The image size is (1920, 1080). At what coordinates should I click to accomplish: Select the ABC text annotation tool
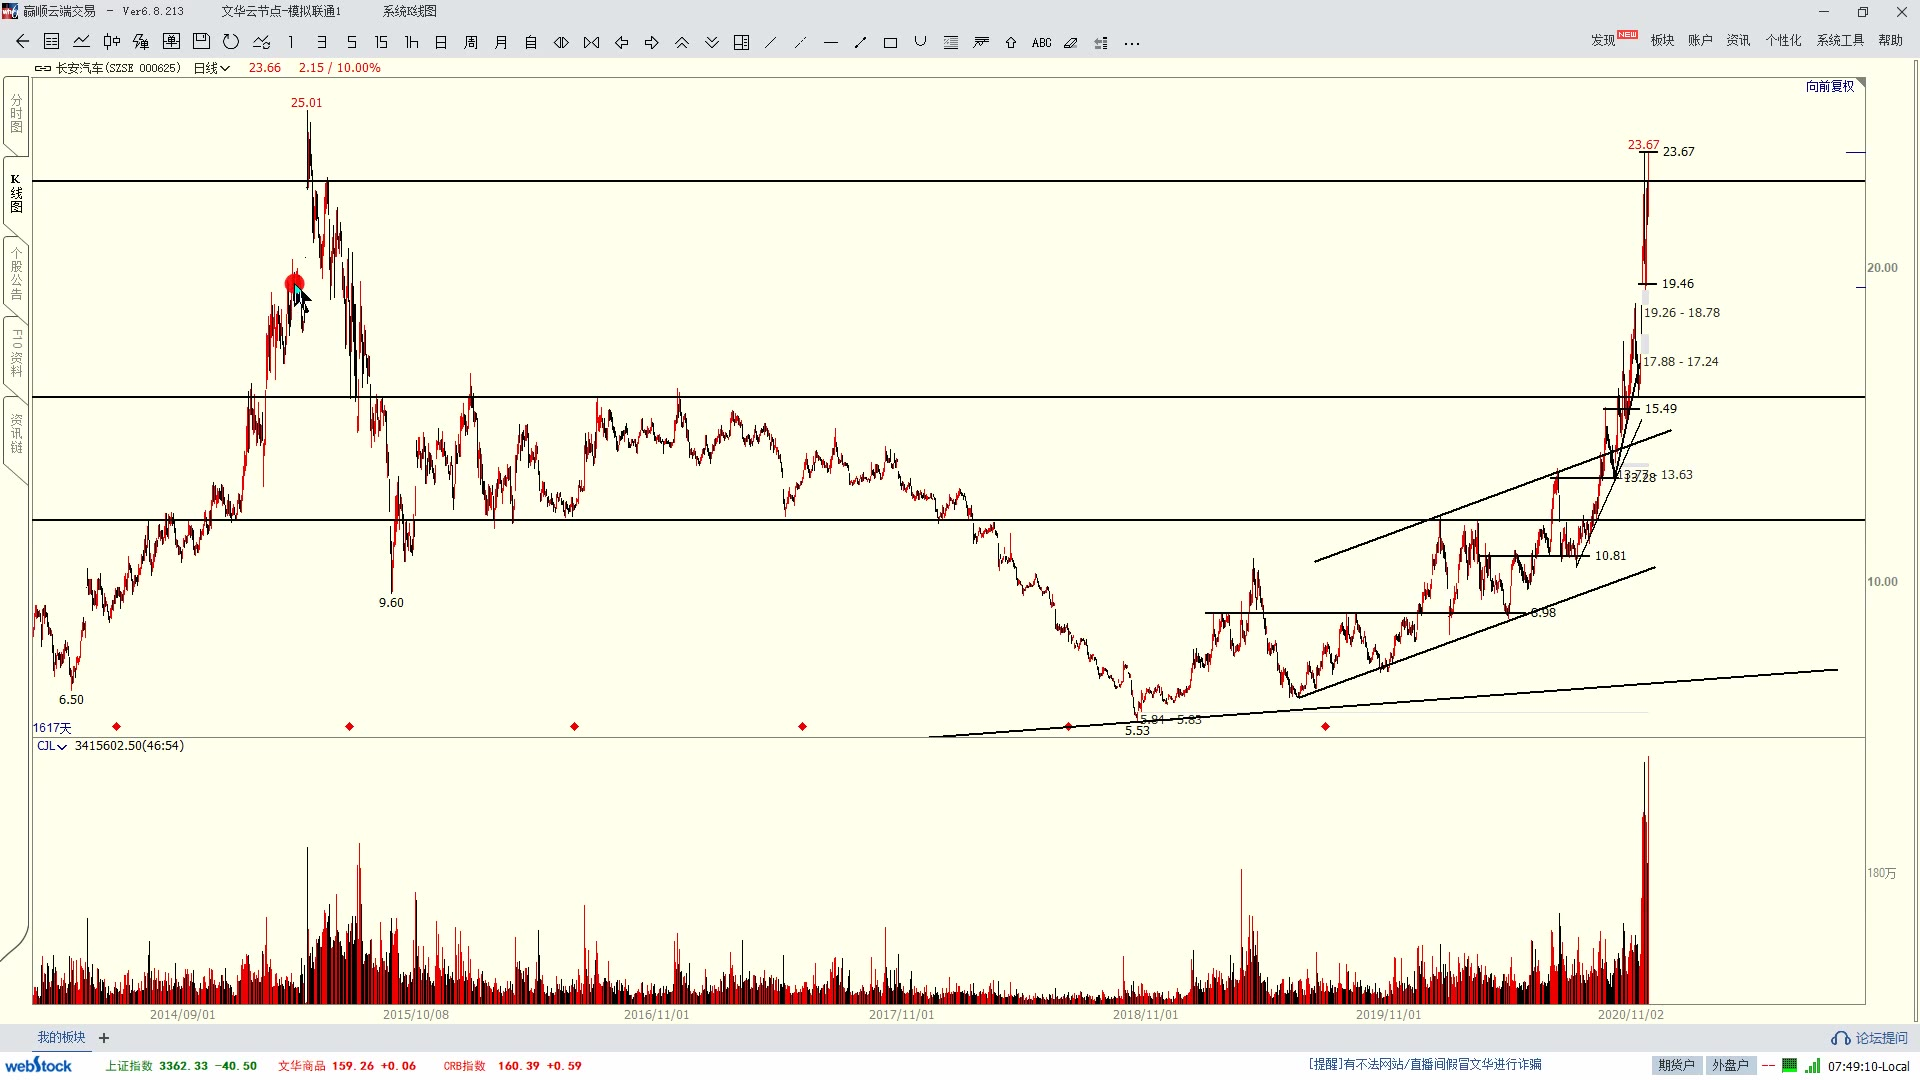coord(1041,43)
